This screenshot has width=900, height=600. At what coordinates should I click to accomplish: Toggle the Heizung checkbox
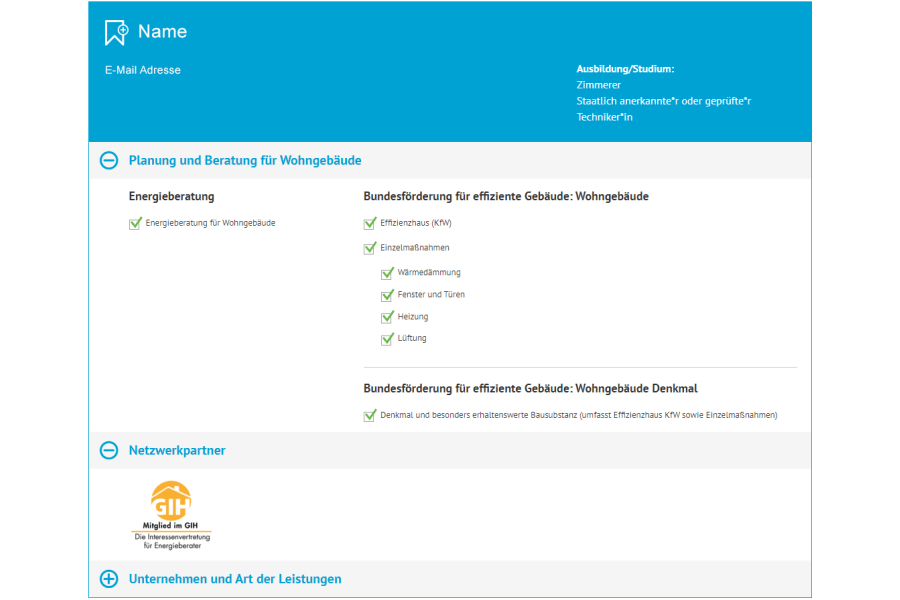tap(387, 317)
